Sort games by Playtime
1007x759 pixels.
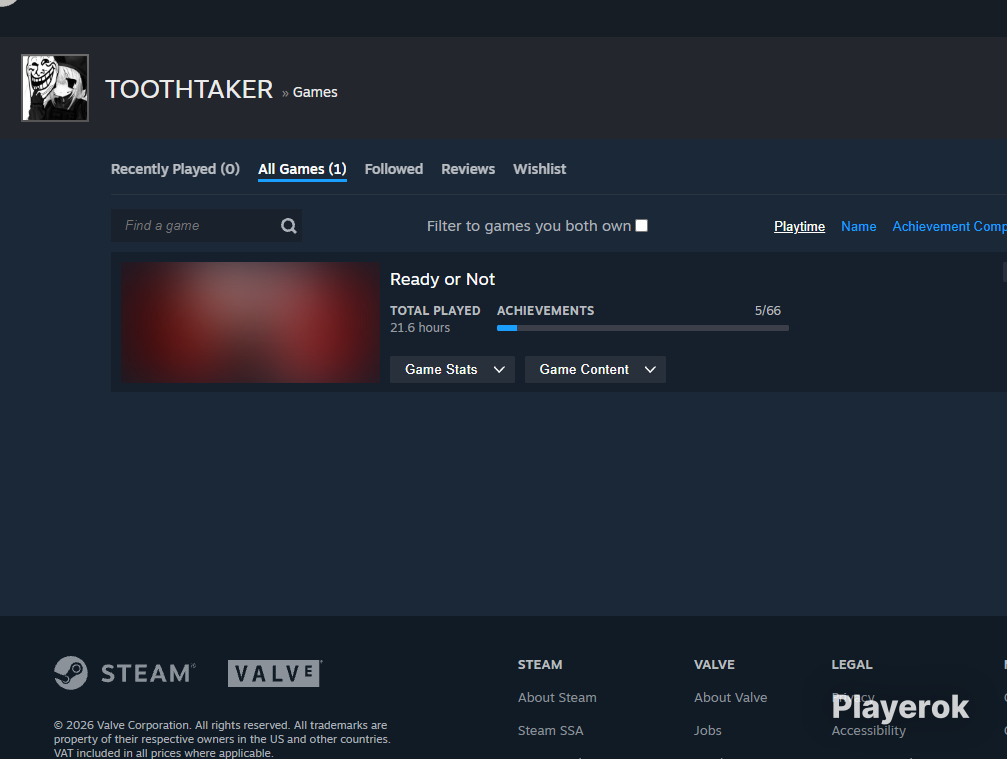799,226
